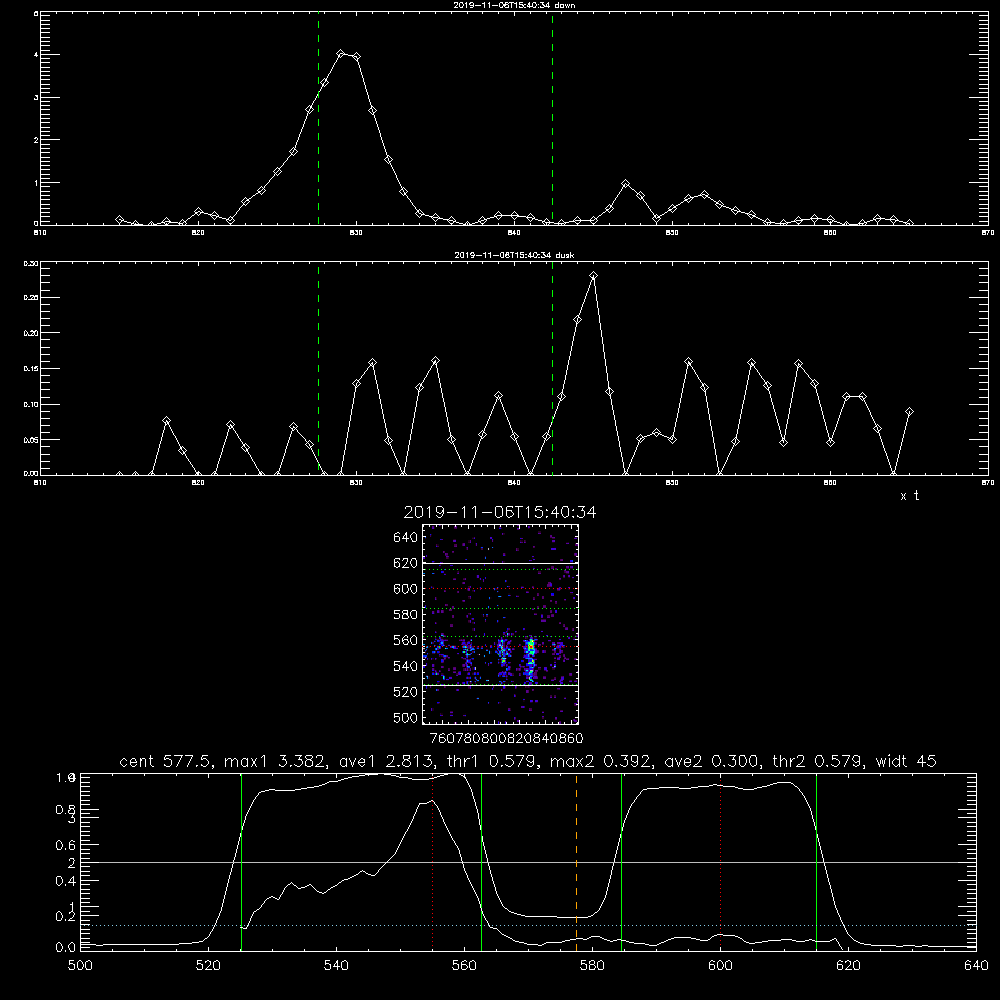Click y-axis label '0.6' of bottom plot
Screen dimensions: 1000x1000
66,845
